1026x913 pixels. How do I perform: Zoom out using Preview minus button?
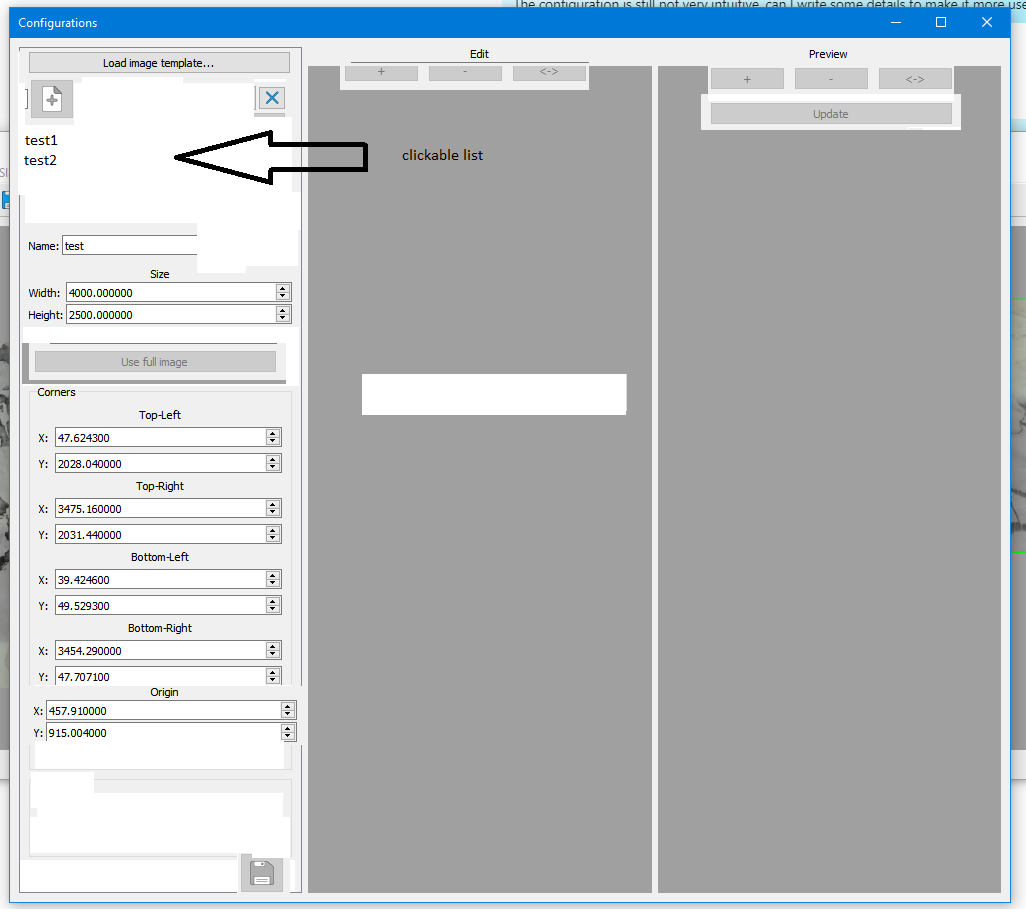pyautogui.click(x=831, y=79)
